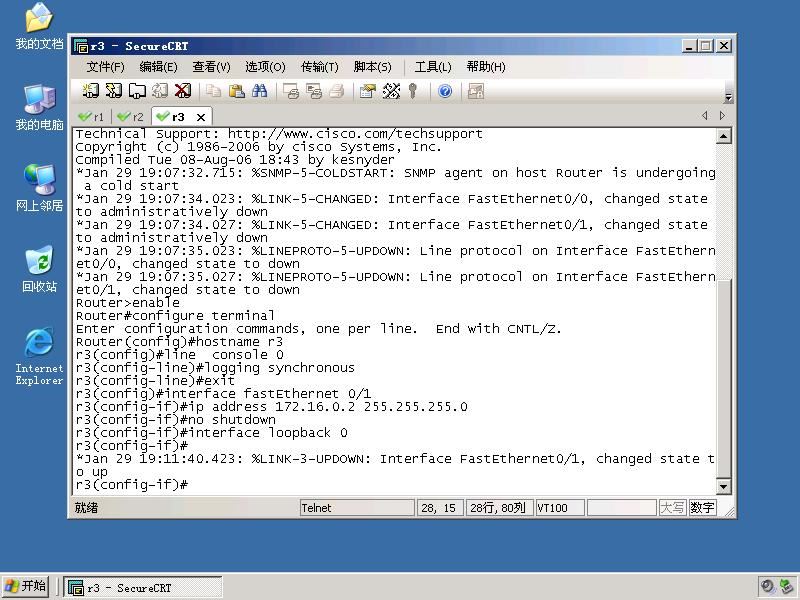
Task: Select the Internet Explorer desktop icon
Action: 39,356
